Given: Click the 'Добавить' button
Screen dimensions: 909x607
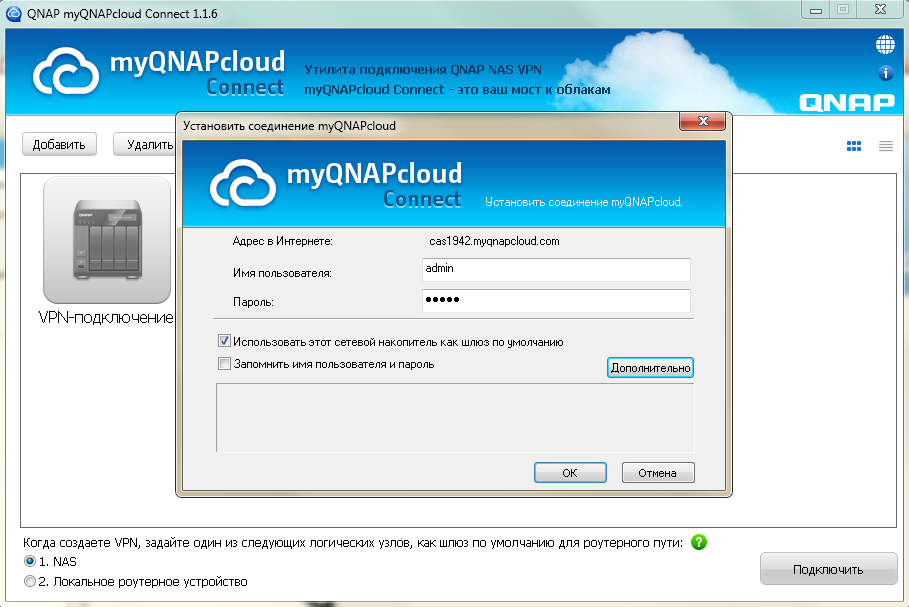Looking at the screenshot, I should click(x=59, y=144).
